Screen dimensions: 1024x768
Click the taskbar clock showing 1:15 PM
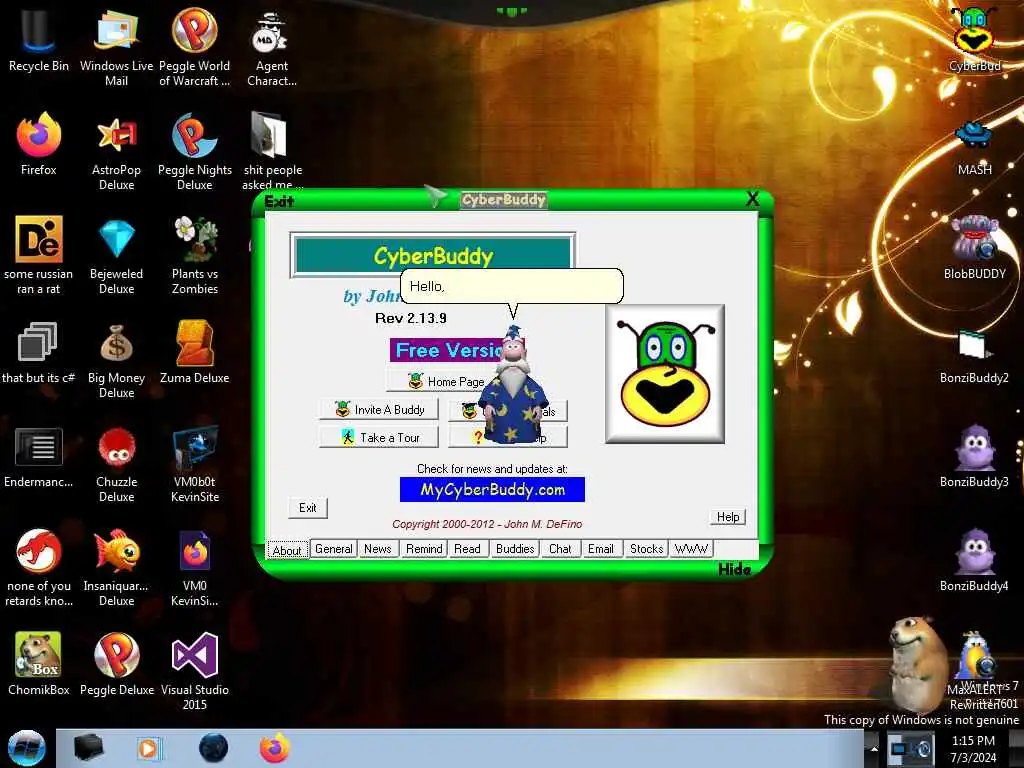pos(973,748)
